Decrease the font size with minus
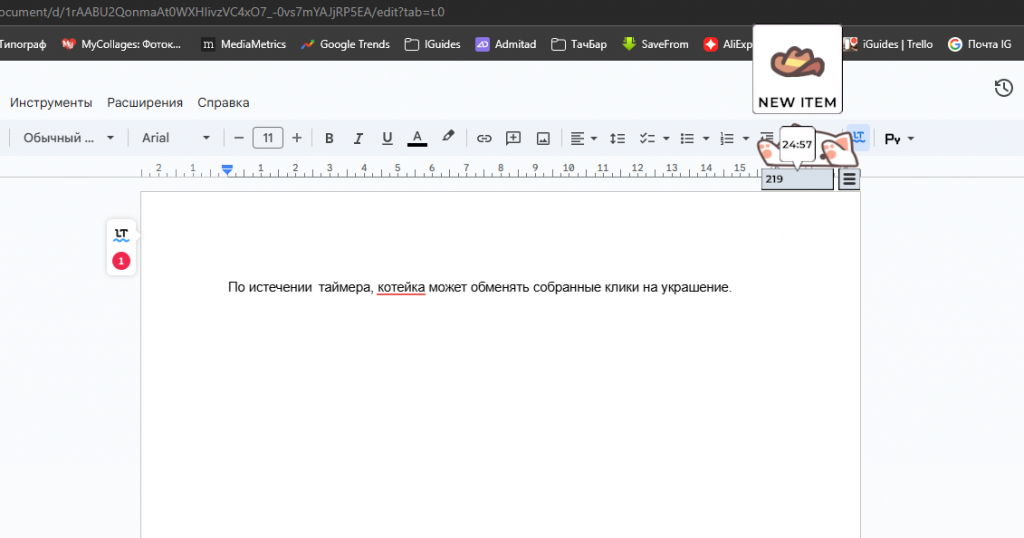This screenshot has width=1024, height=538. click(x=238, y=138)
